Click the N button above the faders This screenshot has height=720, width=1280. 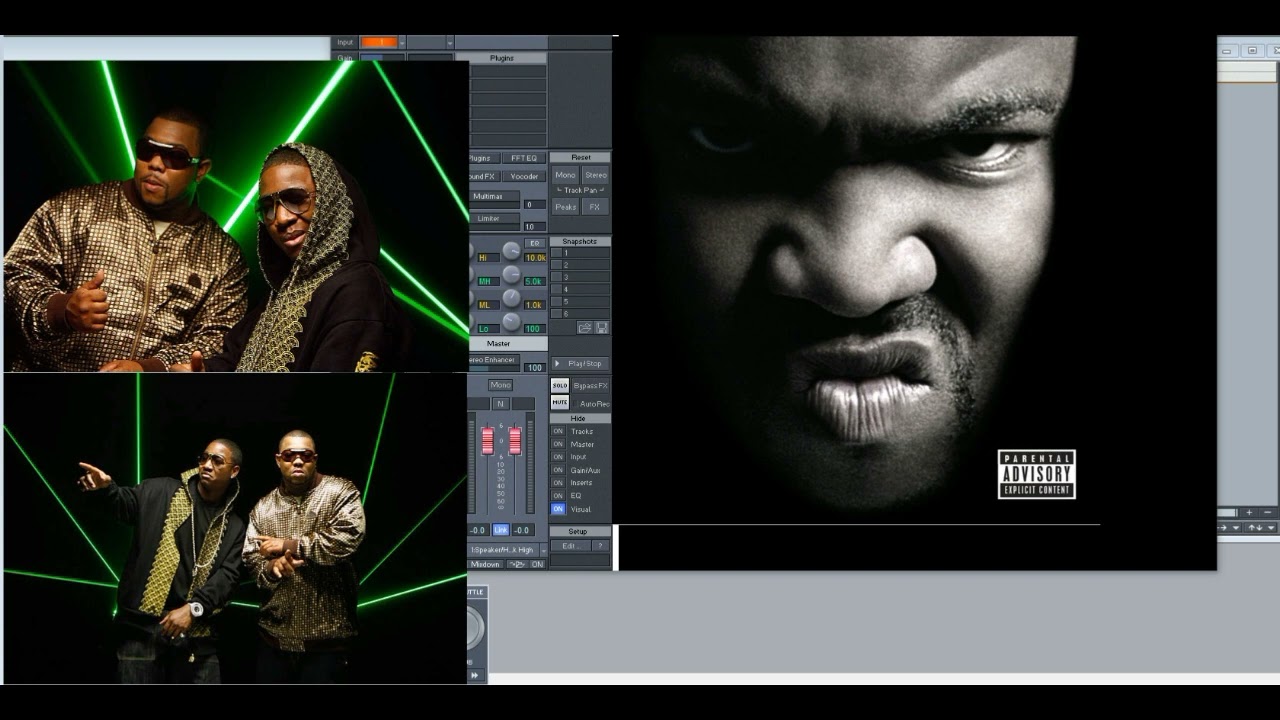[x=501, y=404]
